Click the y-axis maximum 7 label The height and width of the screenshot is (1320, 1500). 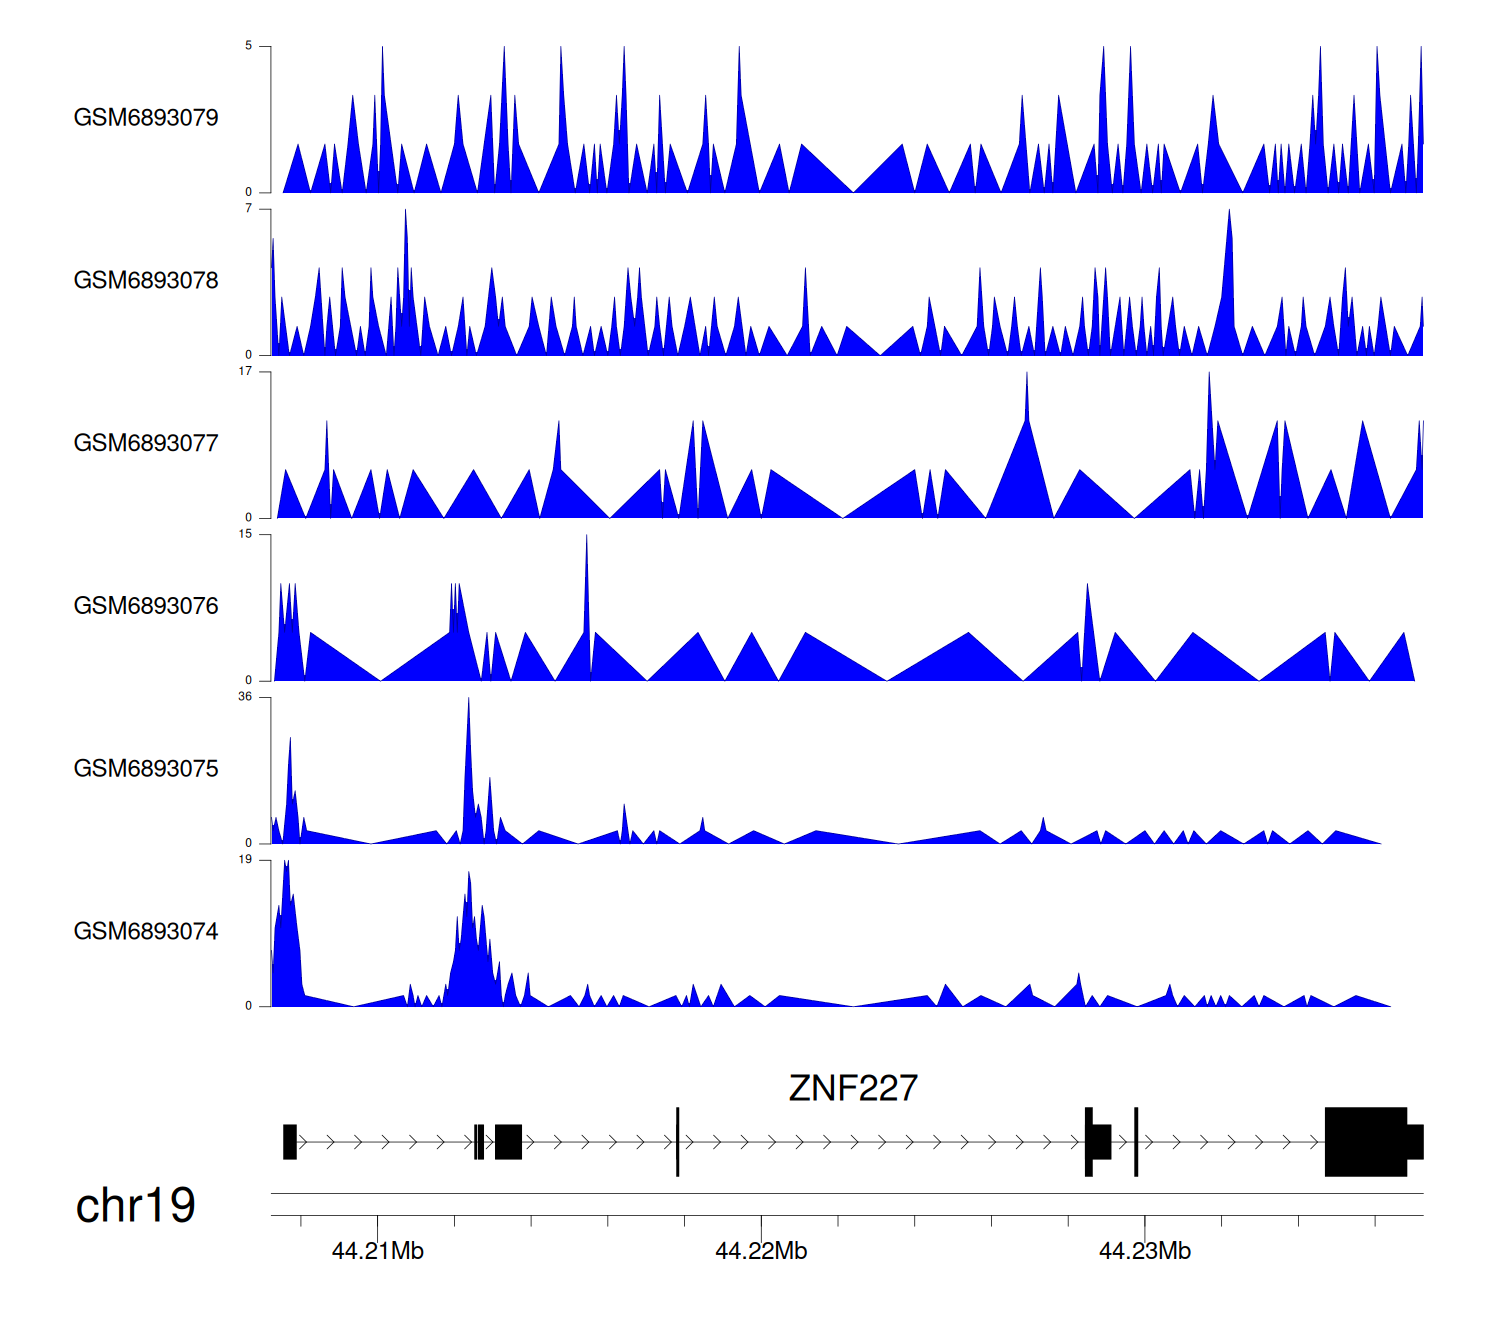(x=248, y=209)
